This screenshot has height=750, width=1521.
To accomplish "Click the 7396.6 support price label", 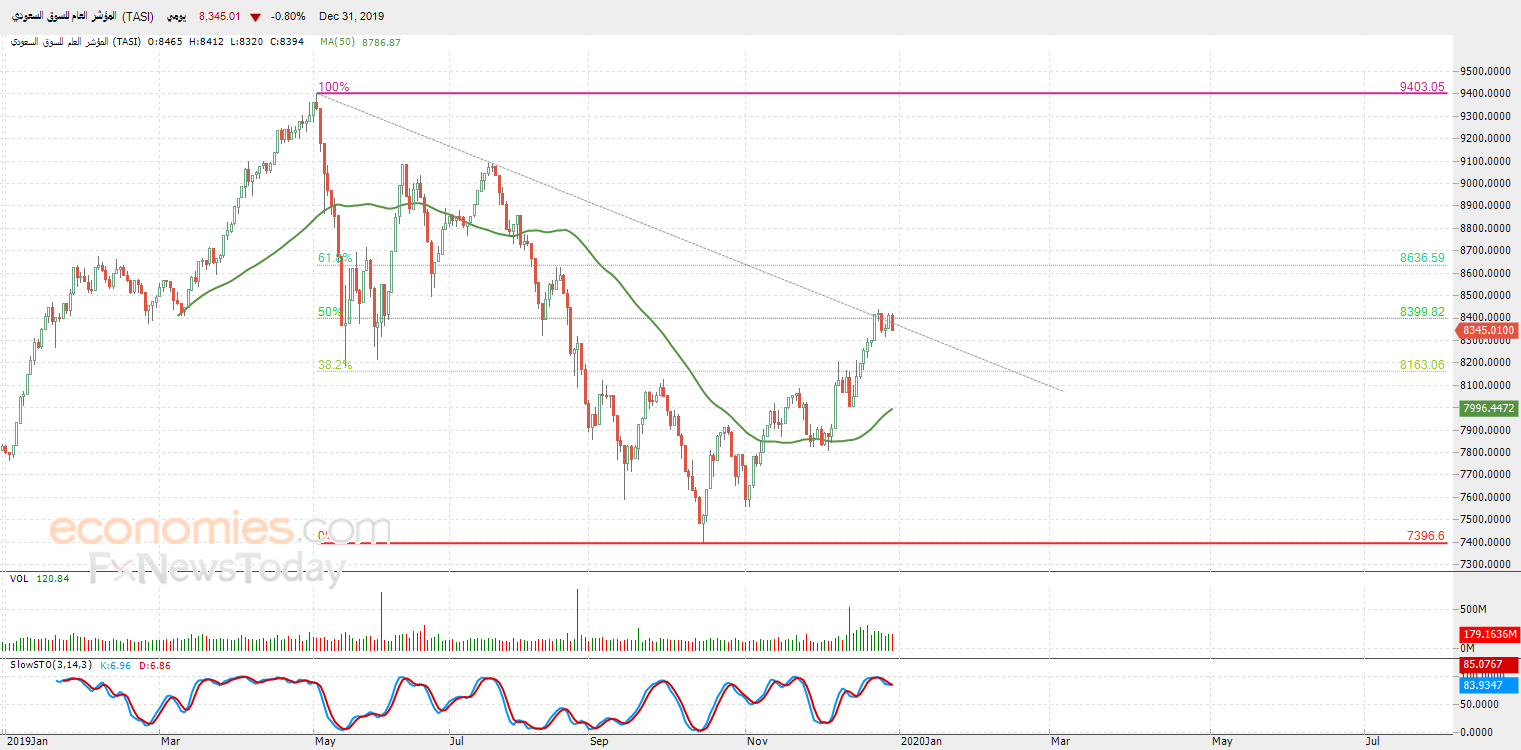I will (x=1425, y=536).
